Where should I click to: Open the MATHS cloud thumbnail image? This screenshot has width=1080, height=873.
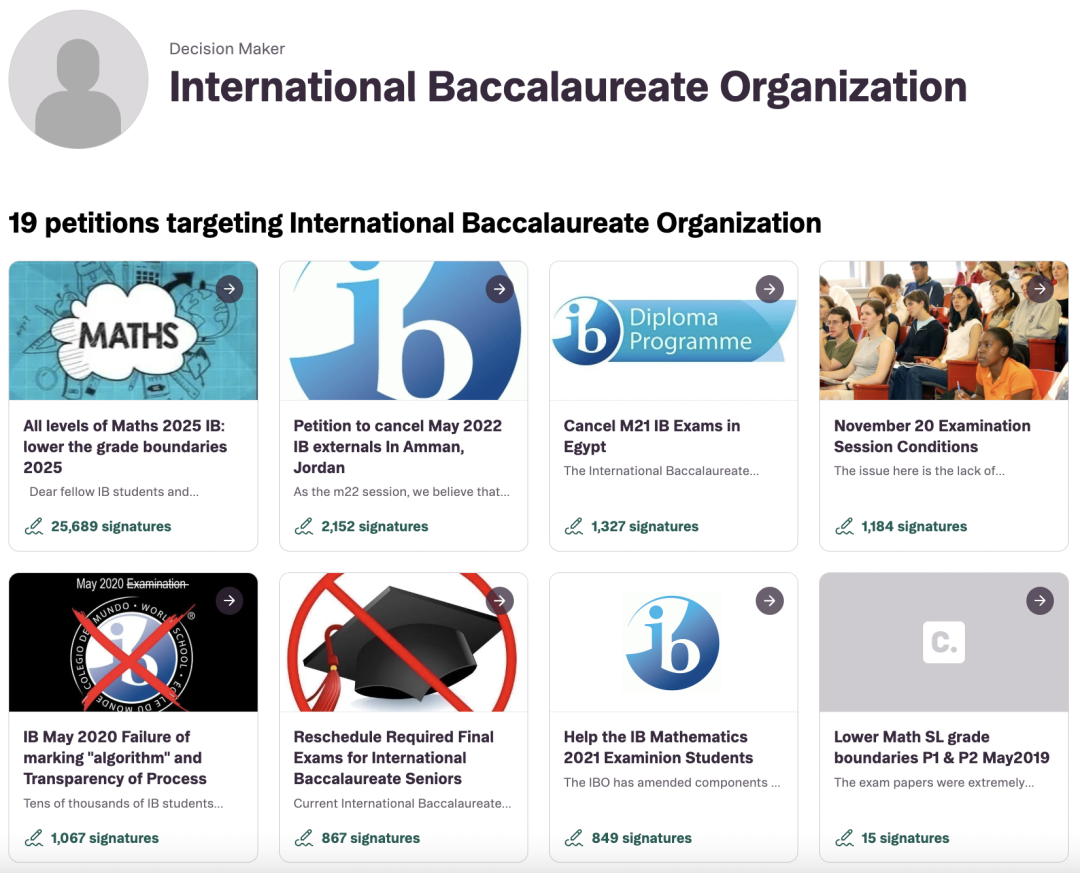pyautogui.click(x=133, y=331)
